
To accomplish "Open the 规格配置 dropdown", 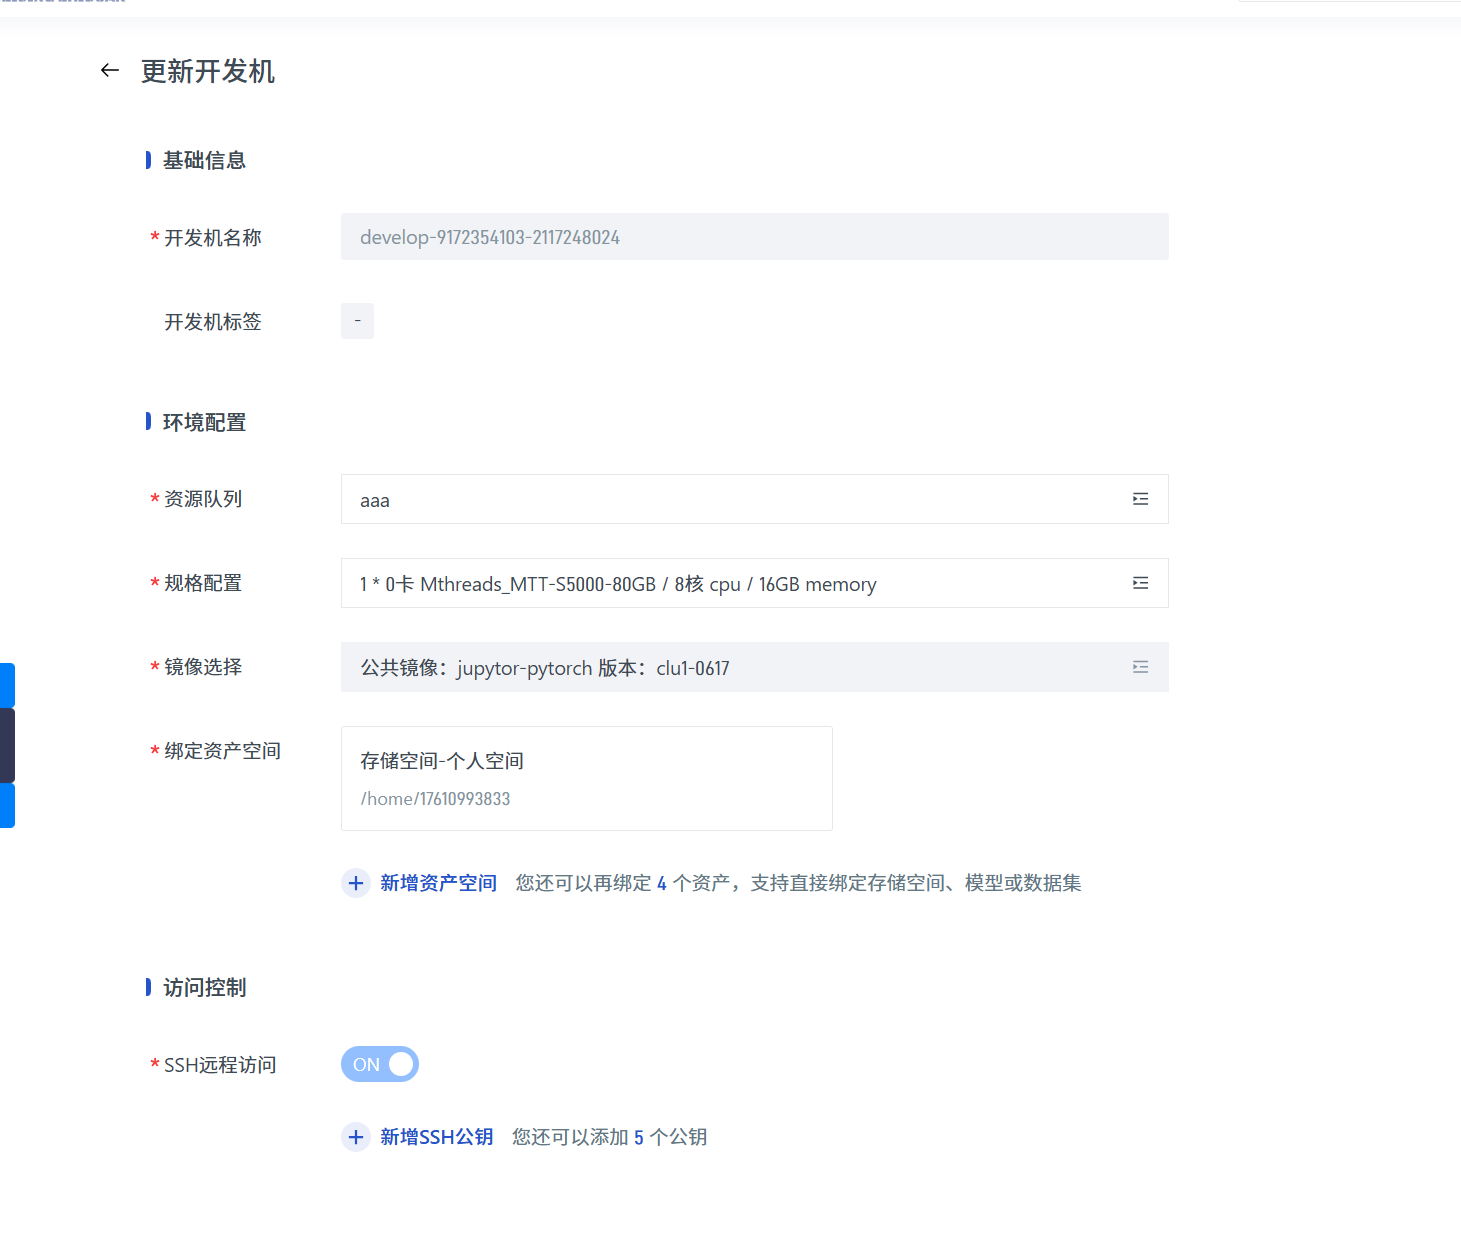I will [754, 583].
